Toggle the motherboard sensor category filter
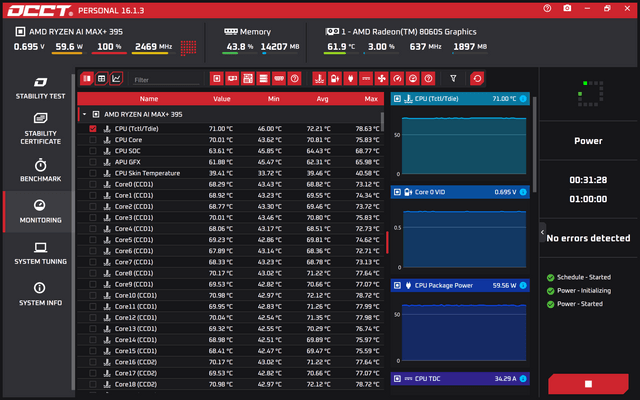This screenshot has height=400, width=640. [x=248, y=78]
